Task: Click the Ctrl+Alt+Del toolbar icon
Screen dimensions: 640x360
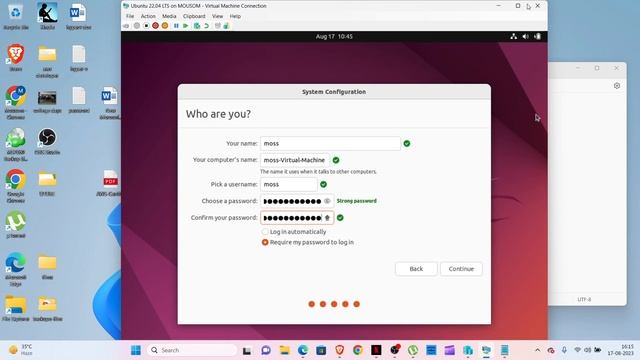Action: point(126,26)
